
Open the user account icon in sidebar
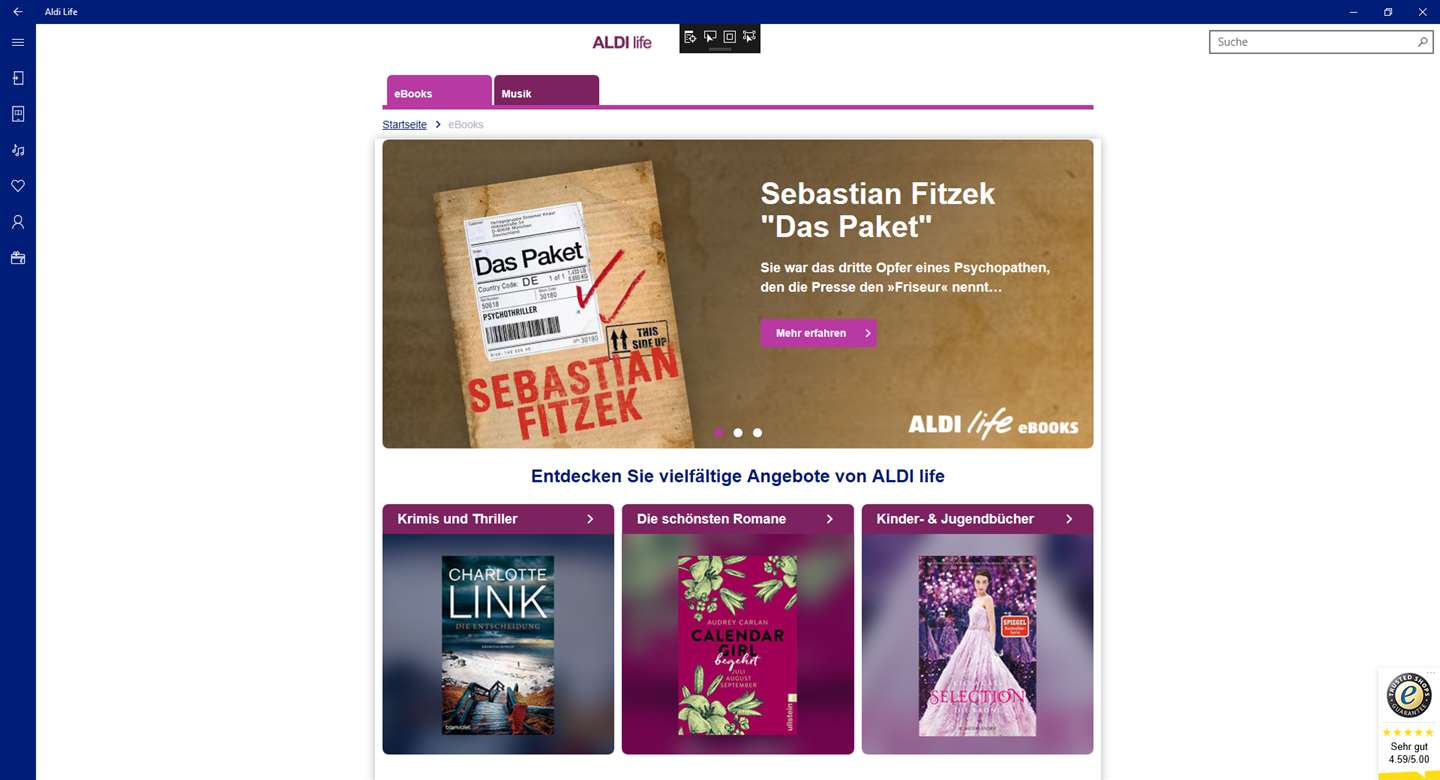tap(17, 222)
